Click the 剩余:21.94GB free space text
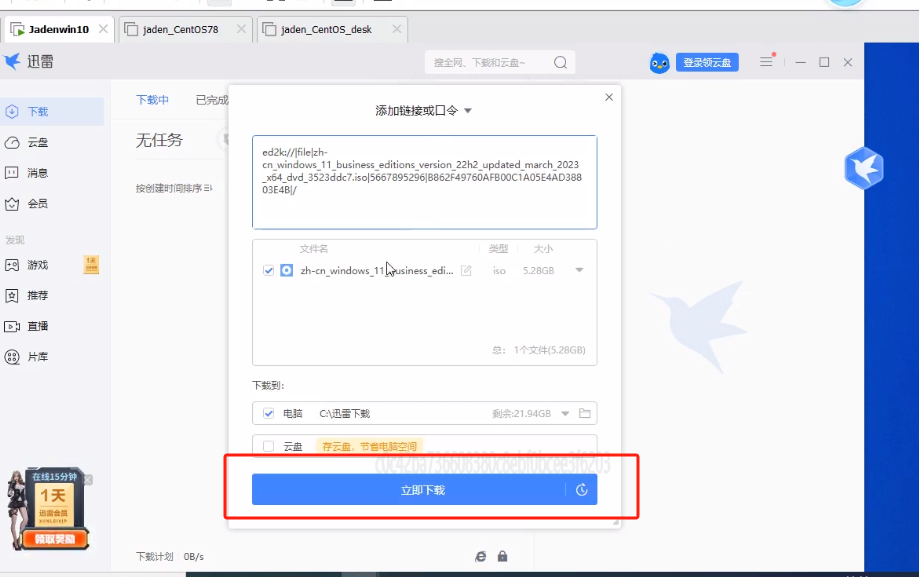919x577 pixels. [522, 413]
